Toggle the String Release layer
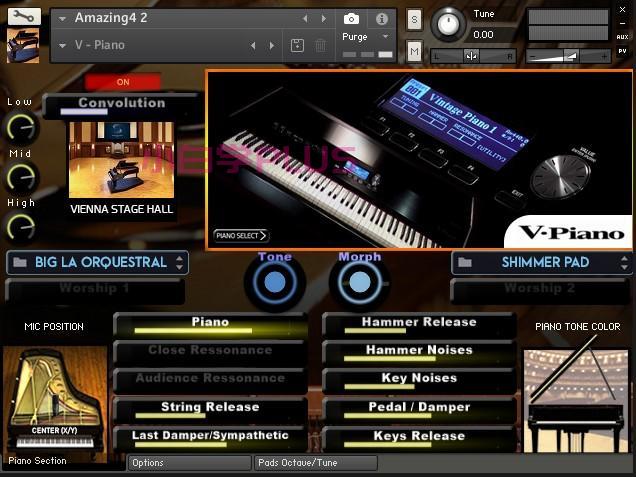This screenshot has width=636, height=477. pos(210,410)
